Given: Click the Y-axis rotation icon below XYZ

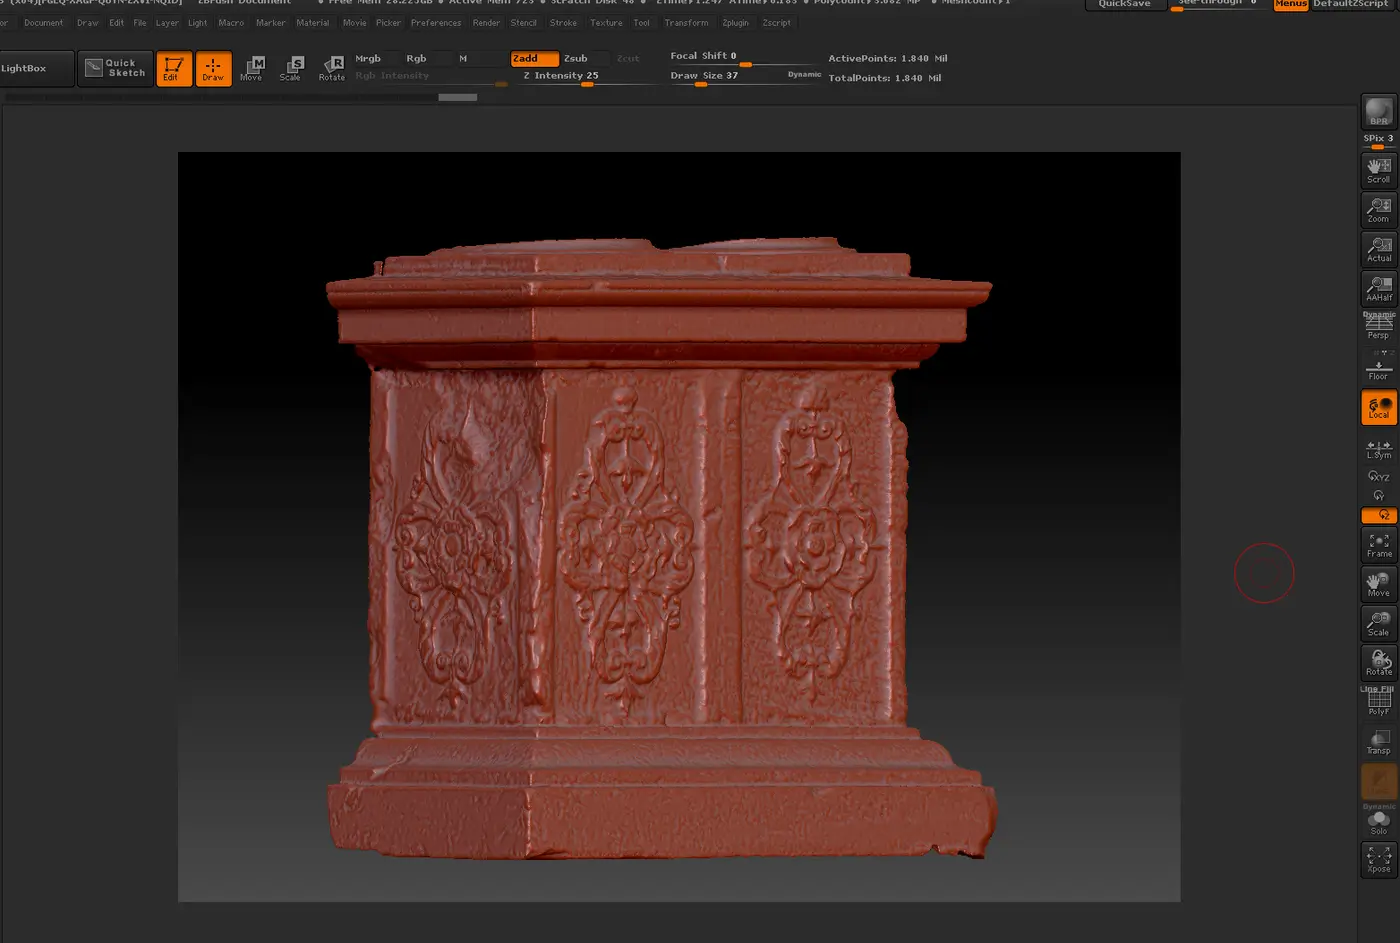Looking at the screenshot, I should click(x=1379, y=495).
